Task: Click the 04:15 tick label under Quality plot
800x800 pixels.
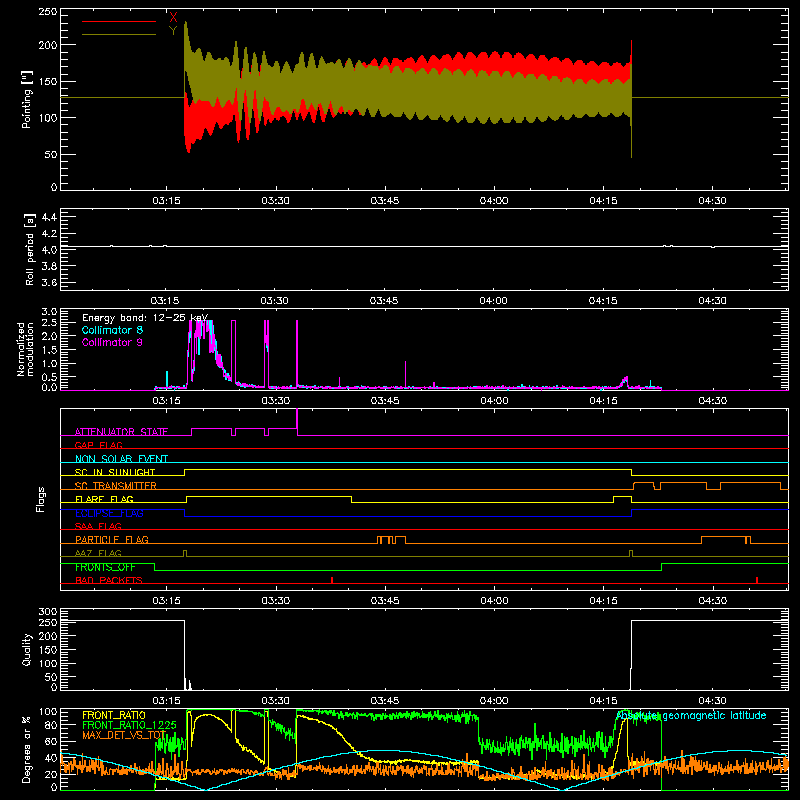Action: 603,701
